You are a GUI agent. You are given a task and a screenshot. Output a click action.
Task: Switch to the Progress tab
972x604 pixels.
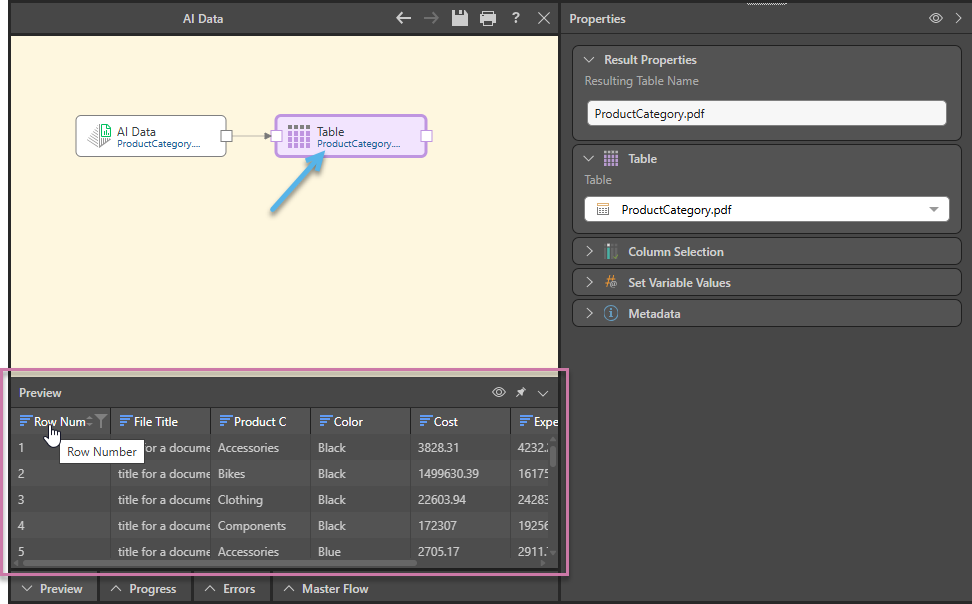144,589
